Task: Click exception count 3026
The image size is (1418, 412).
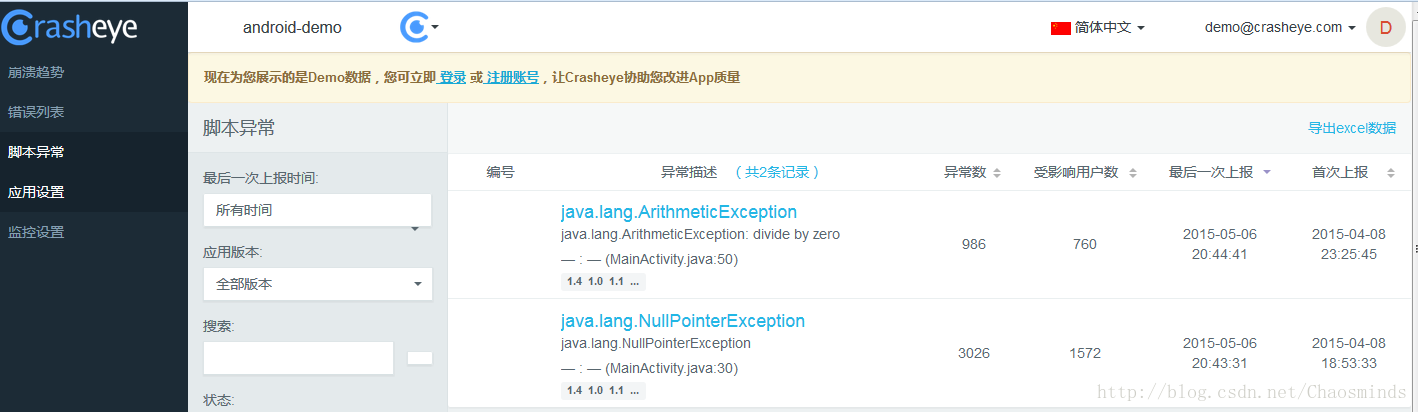Action: coord(973,353)
